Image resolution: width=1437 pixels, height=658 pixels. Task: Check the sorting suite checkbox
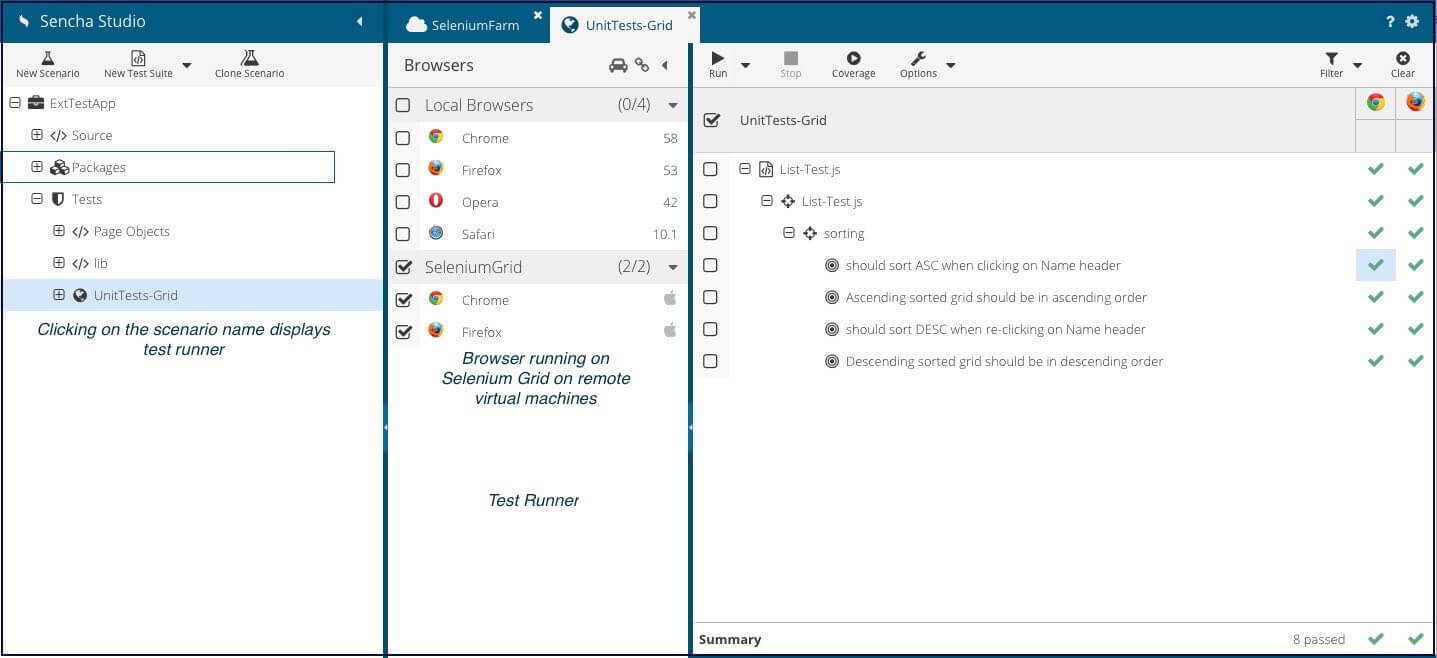710,233
